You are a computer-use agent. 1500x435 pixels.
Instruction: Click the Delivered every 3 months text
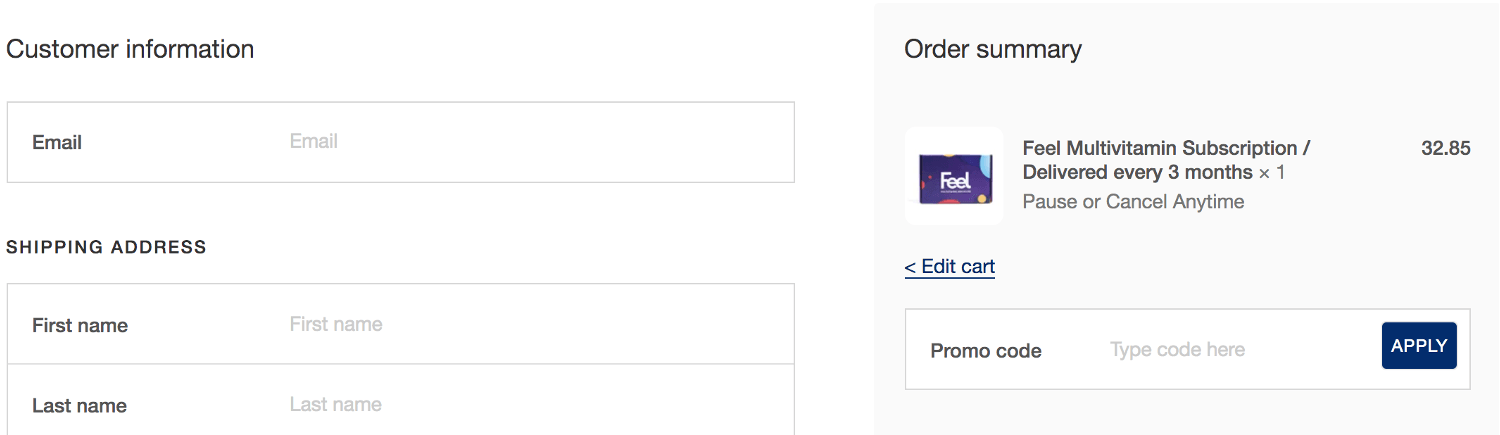click(1137, 173)
